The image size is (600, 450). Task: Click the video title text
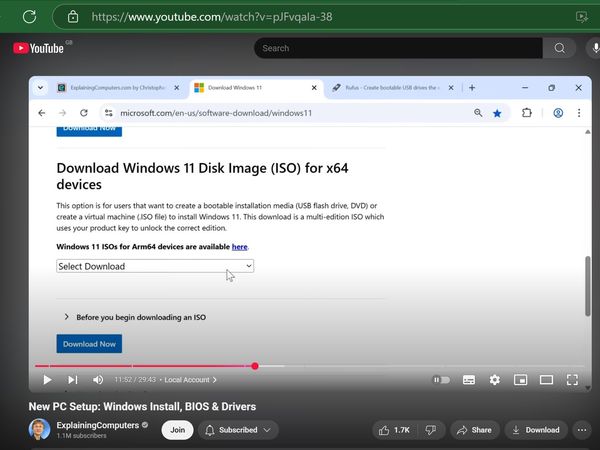[x=142, y=406]
